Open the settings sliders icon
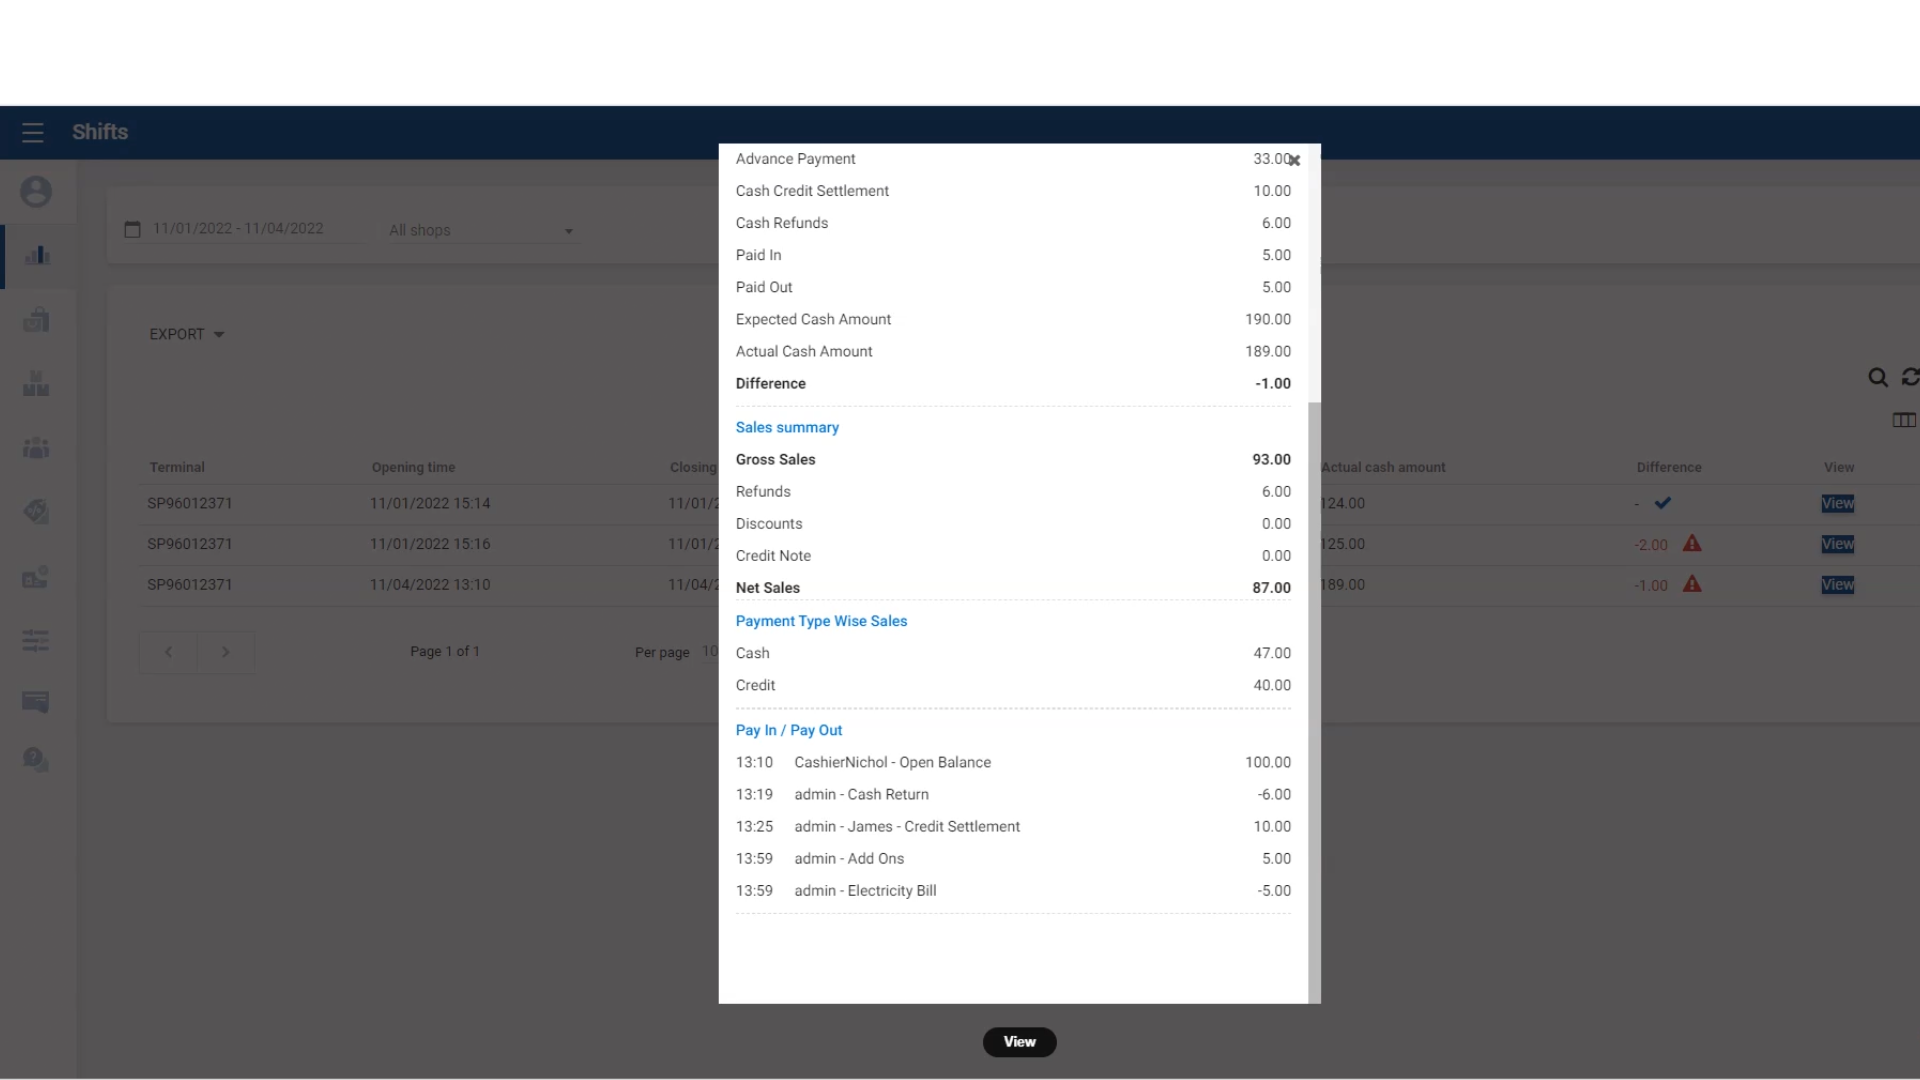1920x1080 pixels. click(36, 640)
